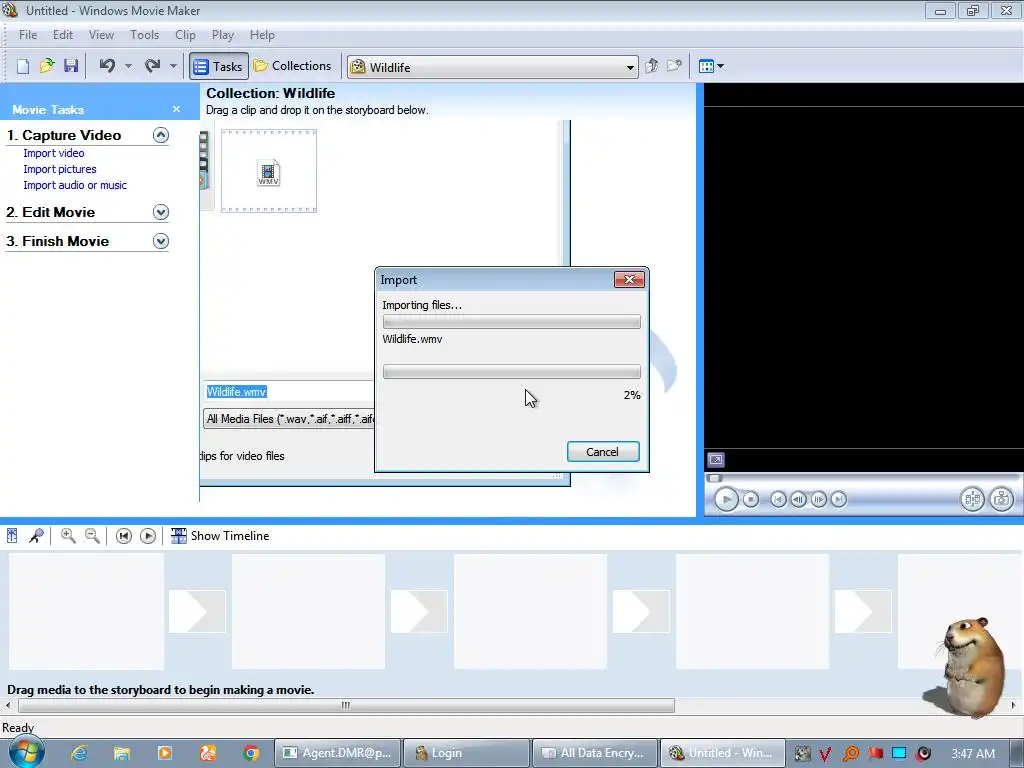Viewport: 1024px width, 768px height.
Task: Click the Narrate Timeline microphone icon
Action: click(37, 536)
